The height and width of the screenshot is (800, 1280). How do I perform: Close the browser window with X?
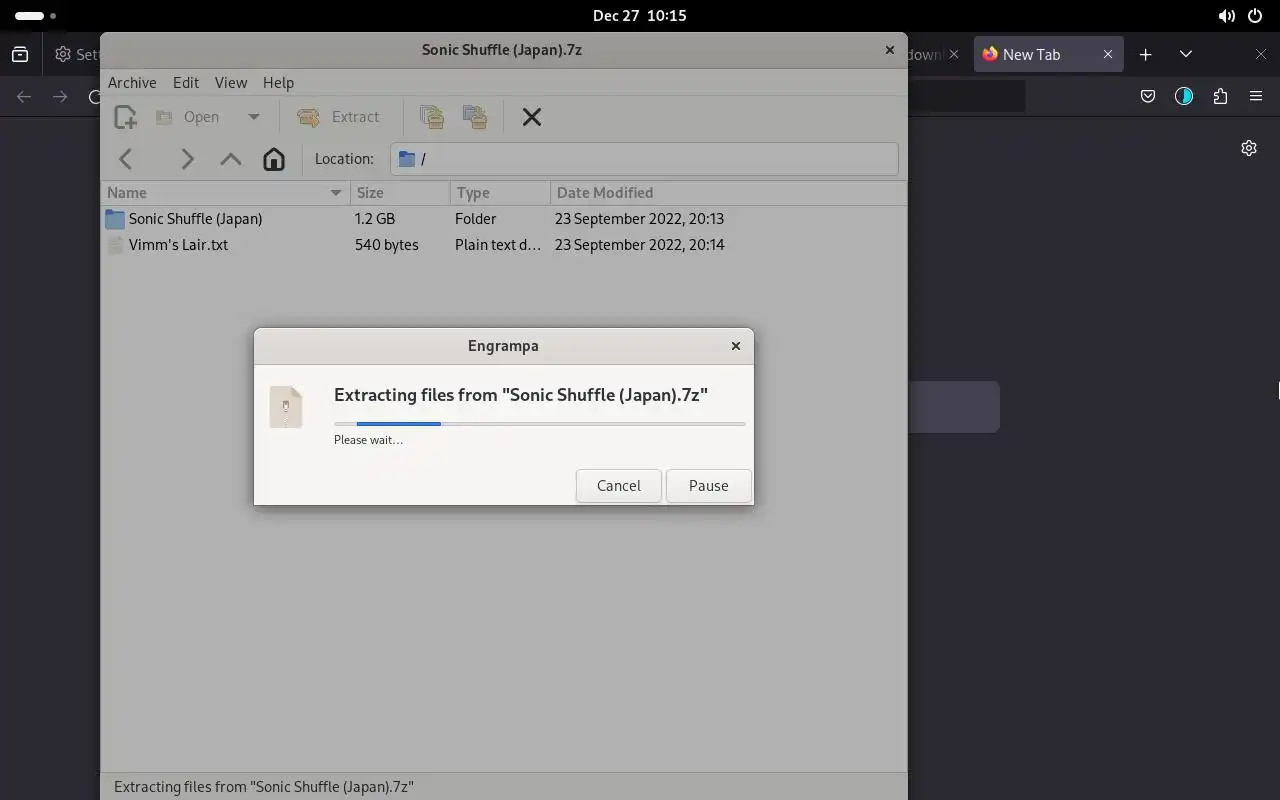[1261, 54]
